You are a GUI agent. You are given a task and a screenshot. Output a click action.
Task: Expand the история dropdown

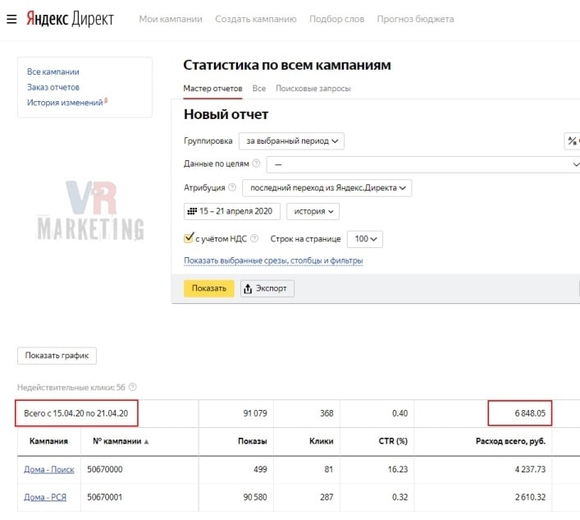[313, 212]
